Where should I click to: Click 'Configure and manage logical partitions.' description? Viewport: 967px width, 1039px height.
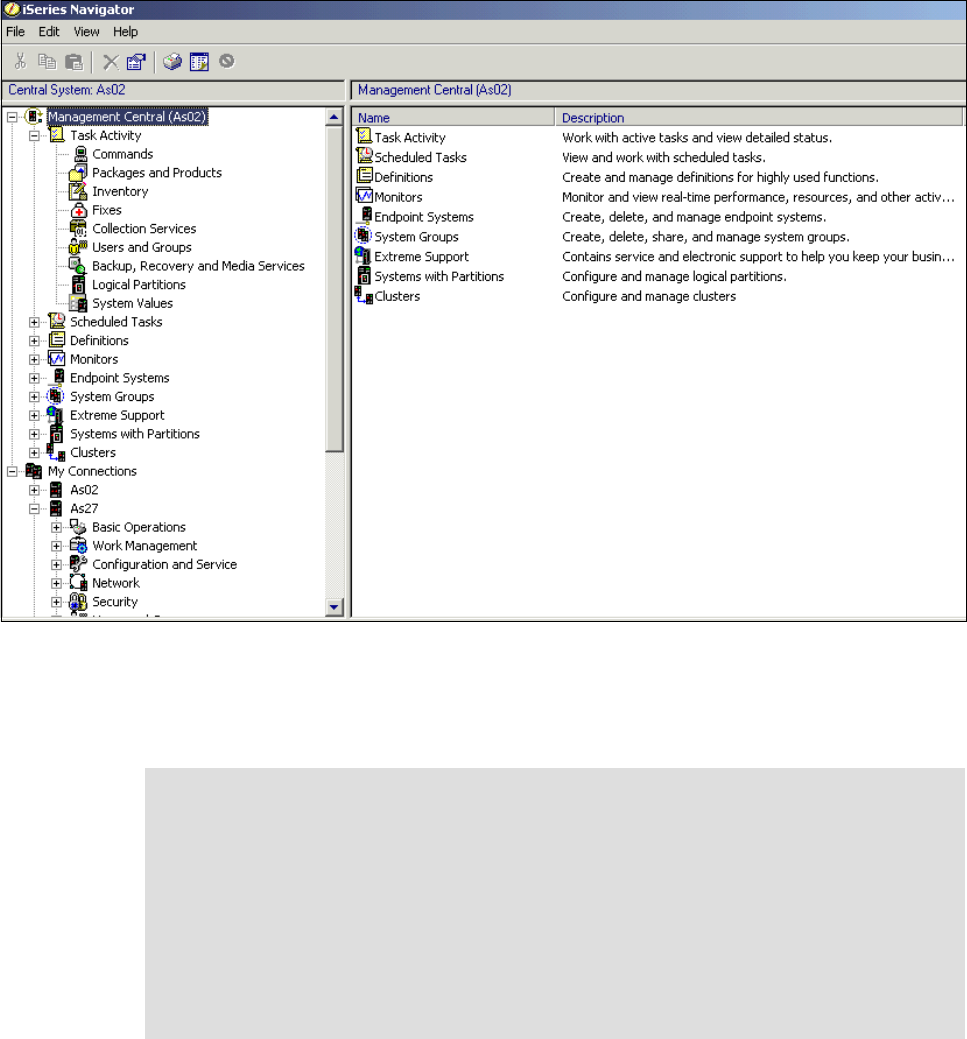[x=674, y=276]
